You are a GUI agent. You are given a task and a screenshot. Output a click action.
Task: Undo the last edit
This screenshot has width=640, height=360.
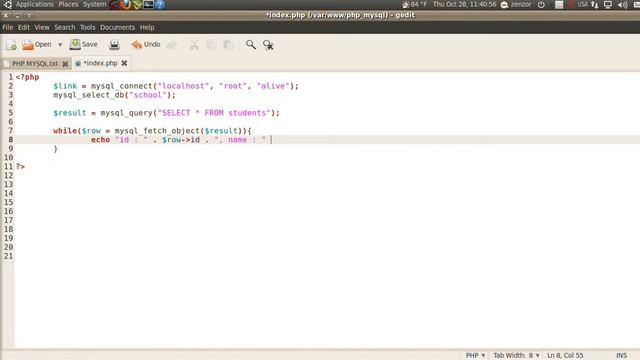pos(146,44)
